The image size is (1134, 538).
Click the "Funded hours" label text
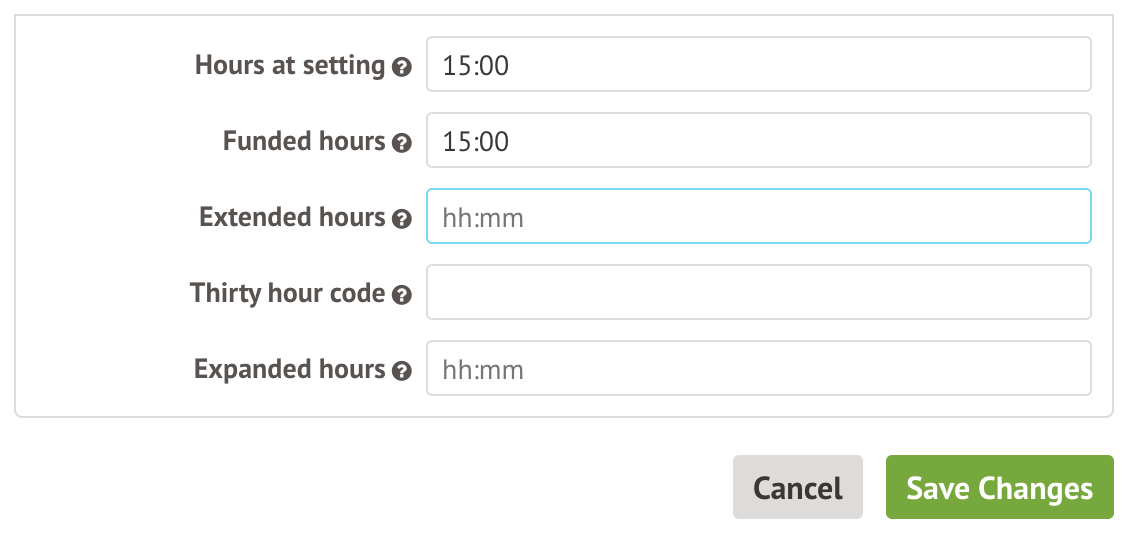click(303, 141)
